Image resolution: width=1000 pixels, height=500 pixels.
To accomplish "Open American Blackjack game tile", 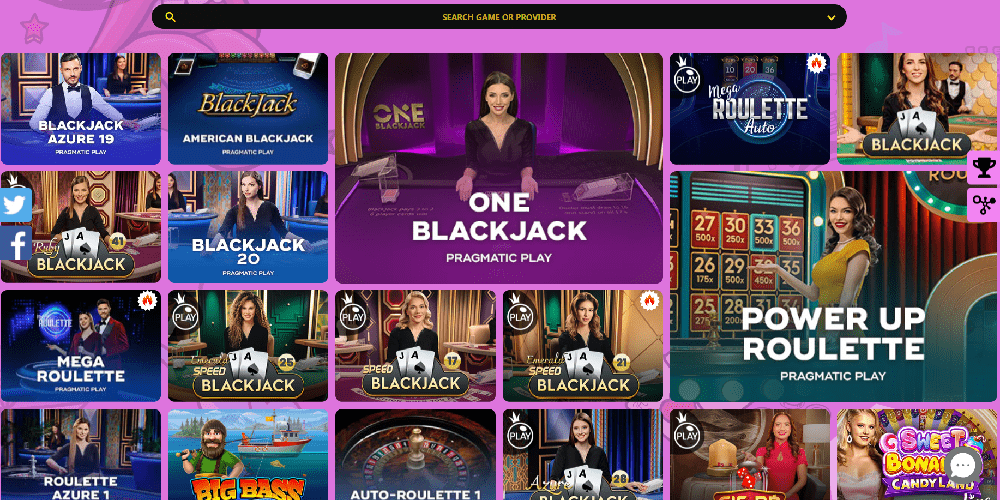I will click(248, 109).
